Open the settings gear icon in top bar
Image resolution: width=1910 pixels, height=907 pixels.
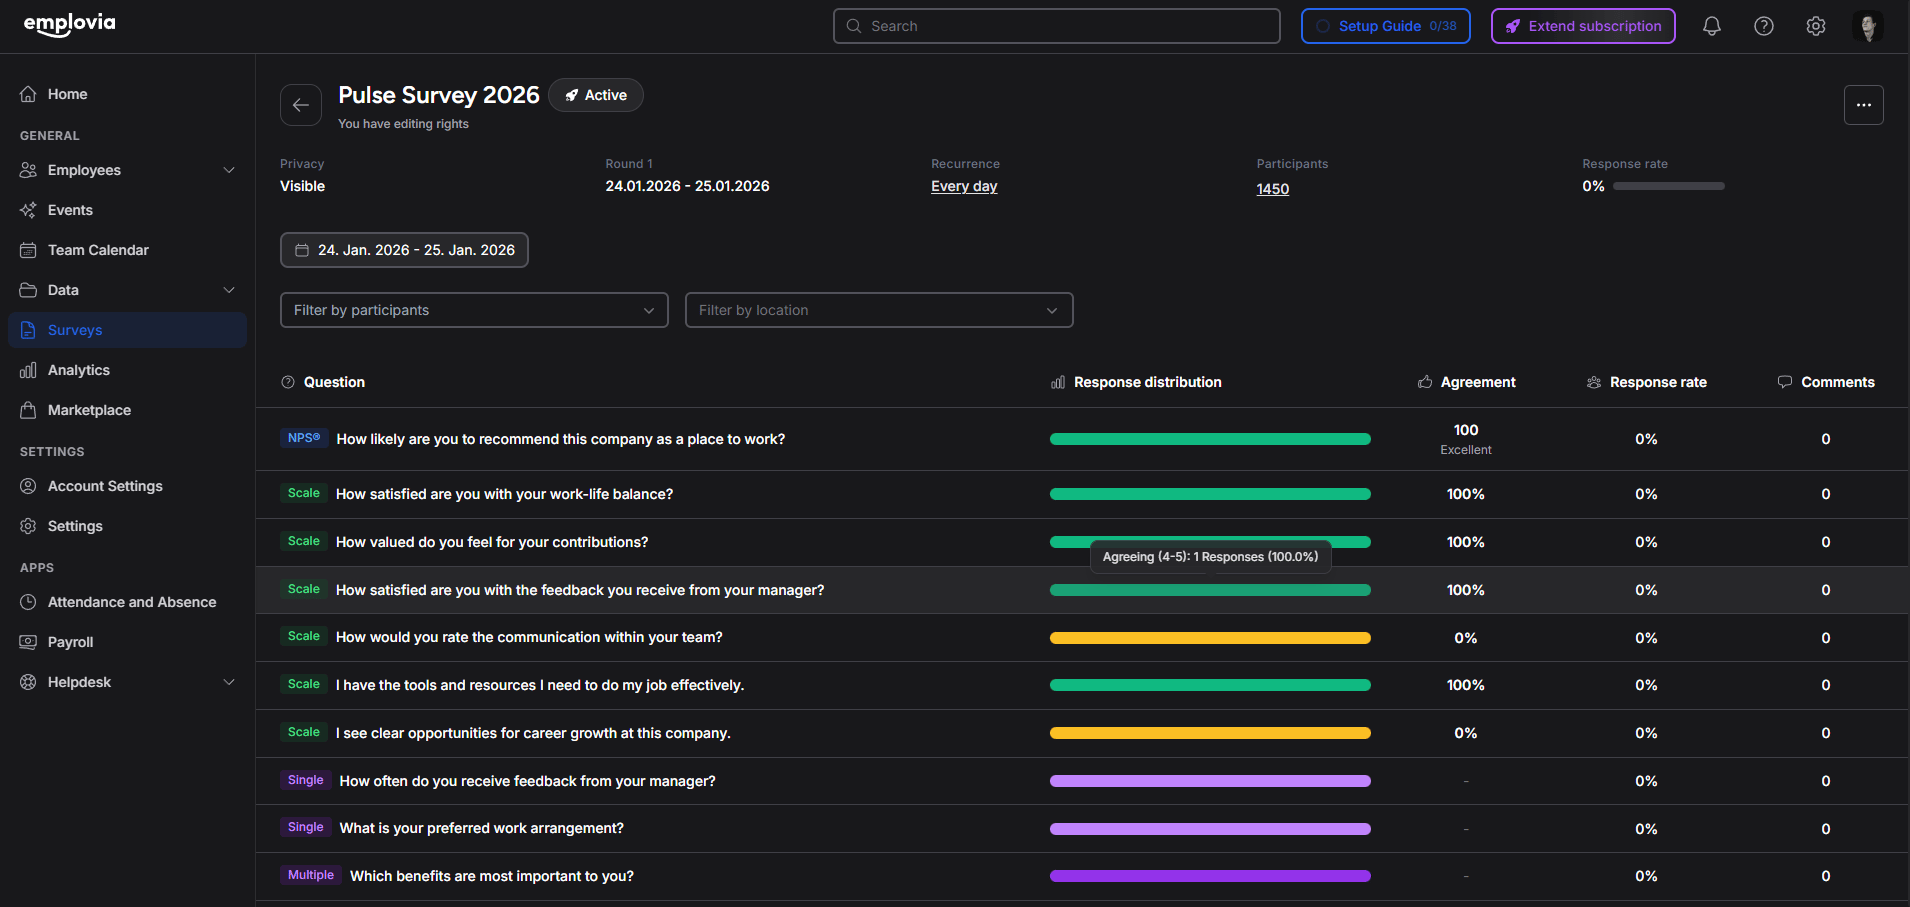tap(1816, 26)
